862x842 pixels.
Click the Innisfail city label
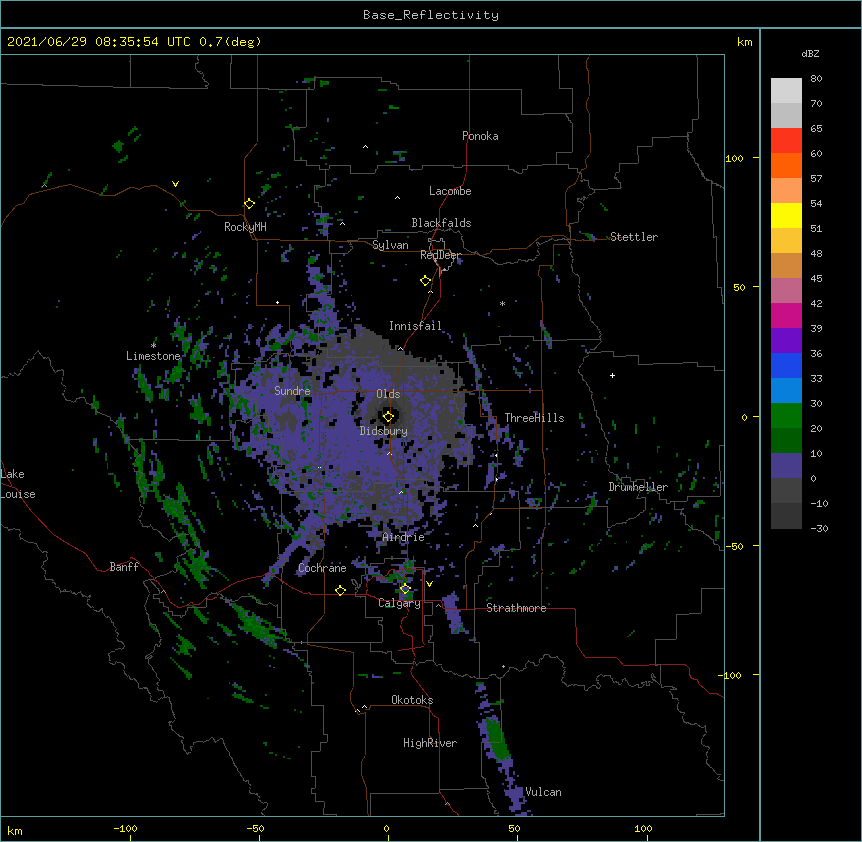tap(415, 326)
